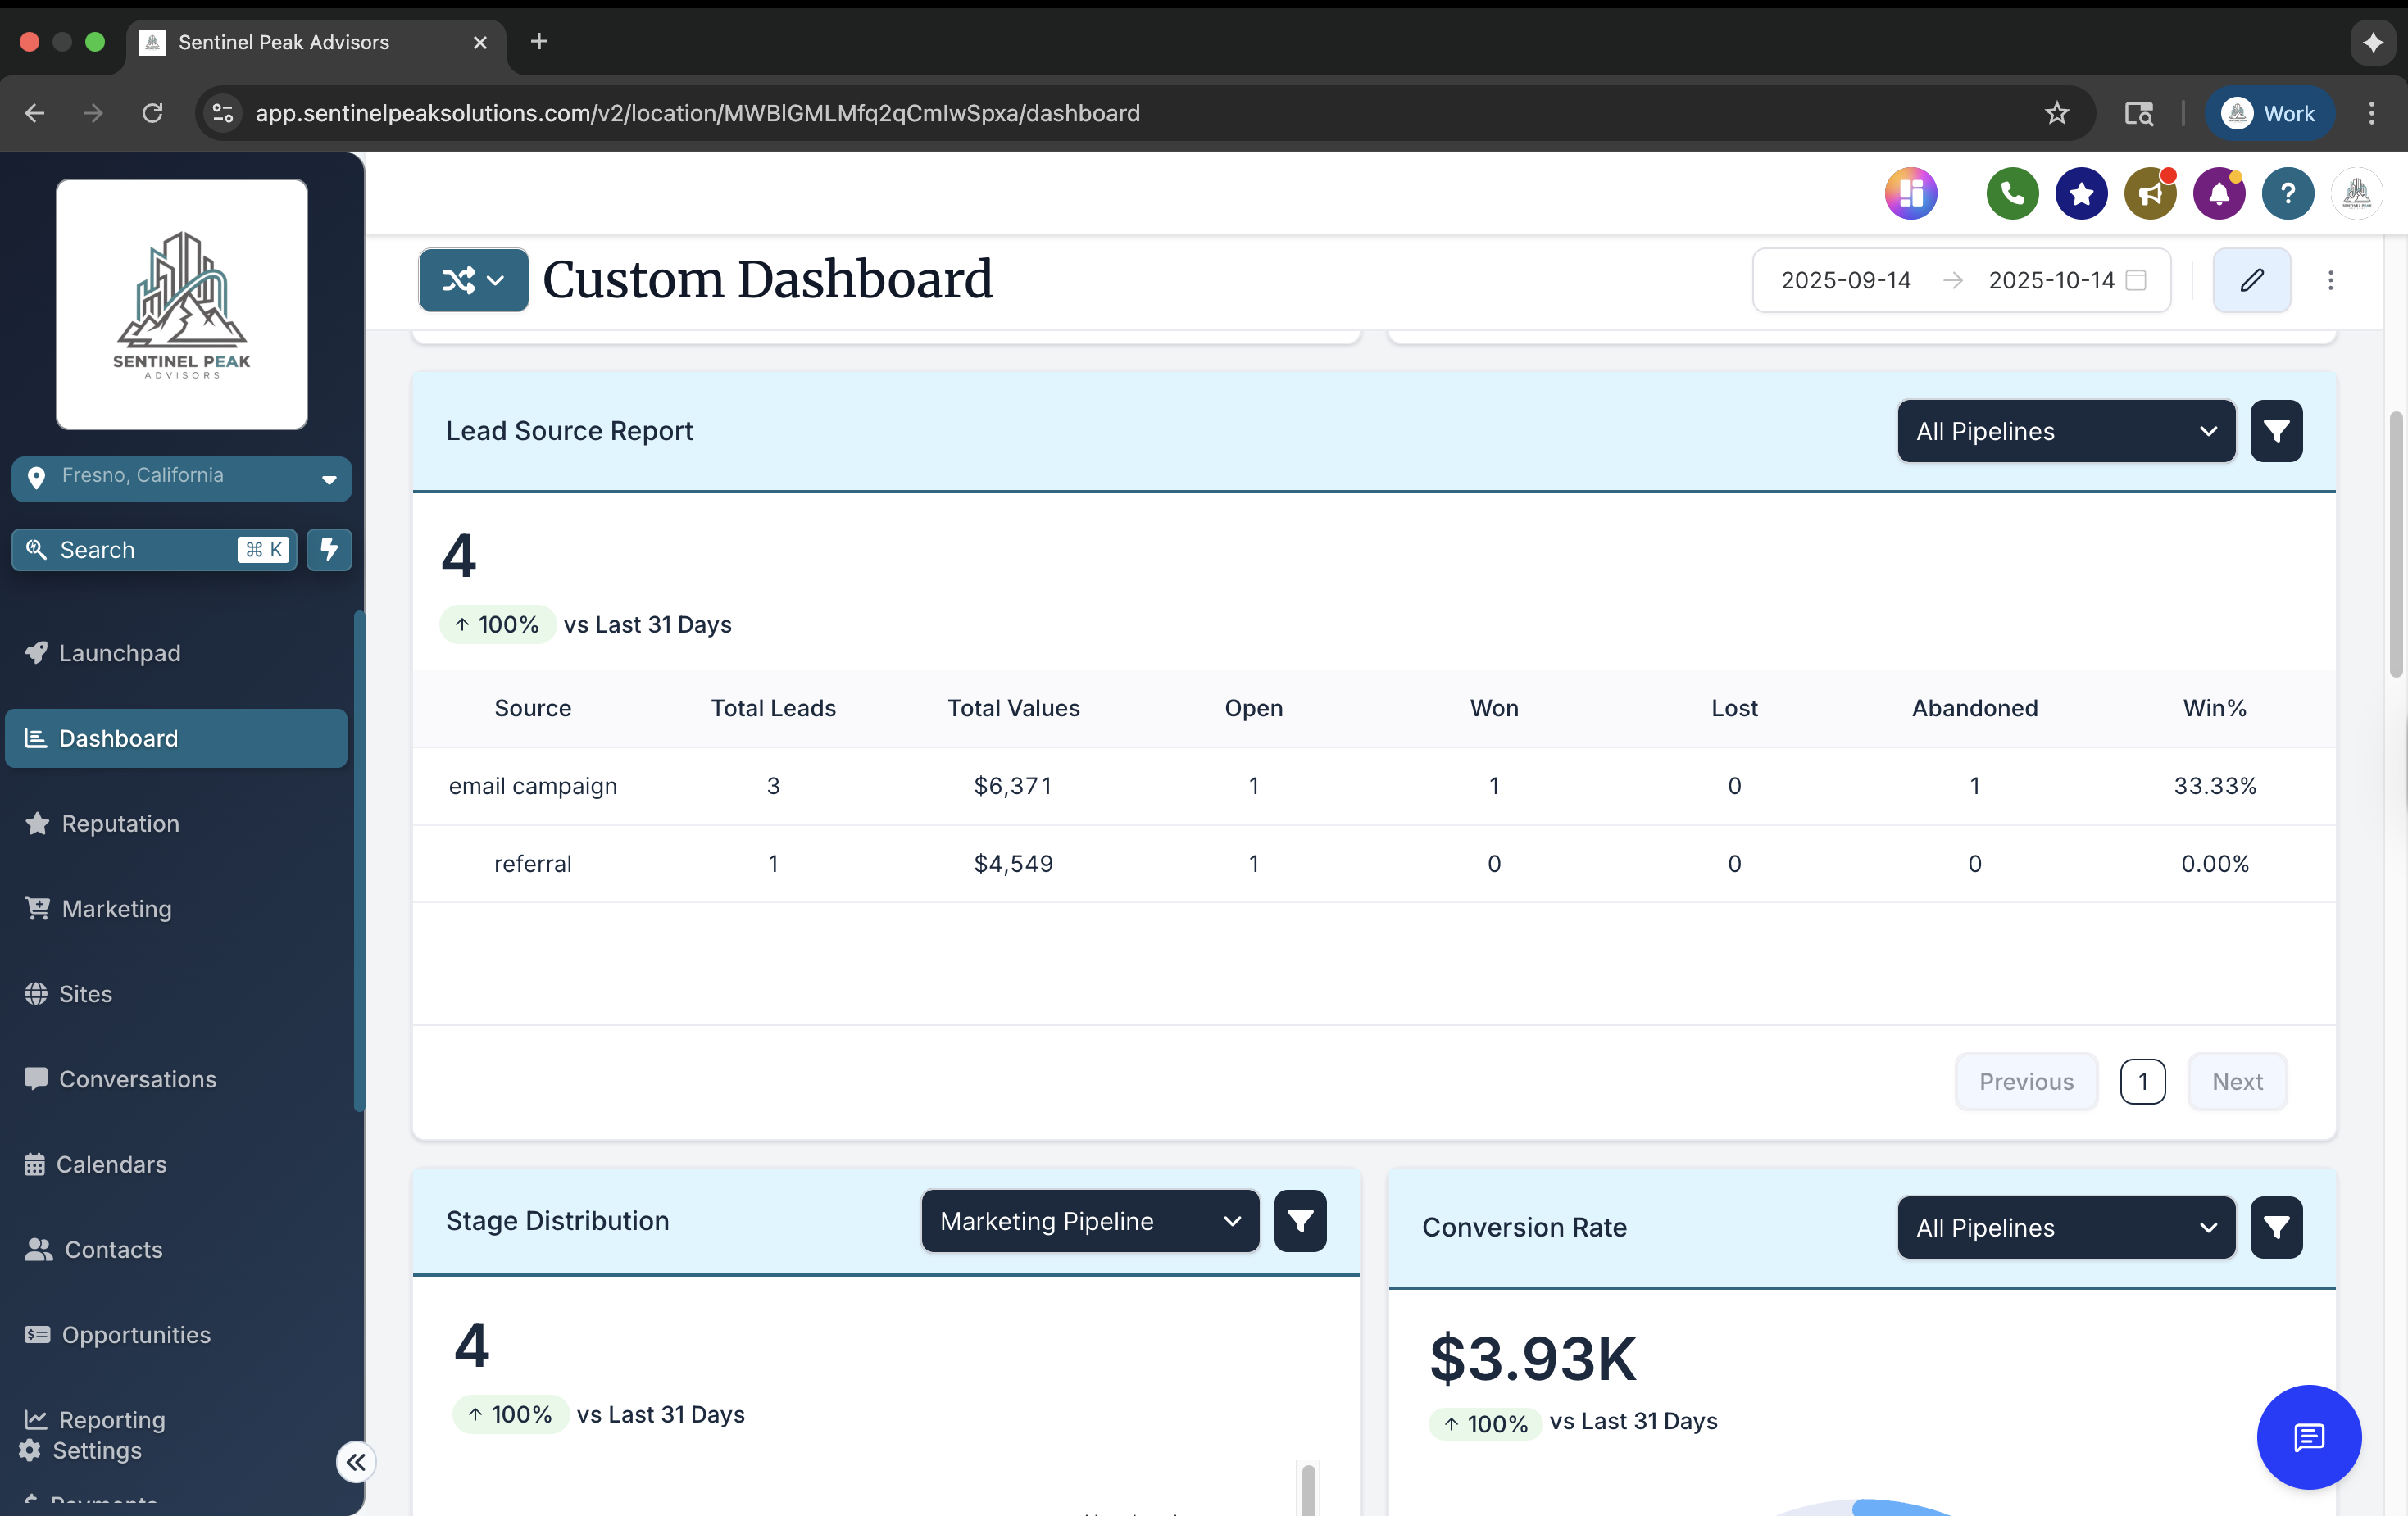The image size is (2408, 1516).
Task: Open the blue chat bubble widget
Action: tap(2308, 1438)
